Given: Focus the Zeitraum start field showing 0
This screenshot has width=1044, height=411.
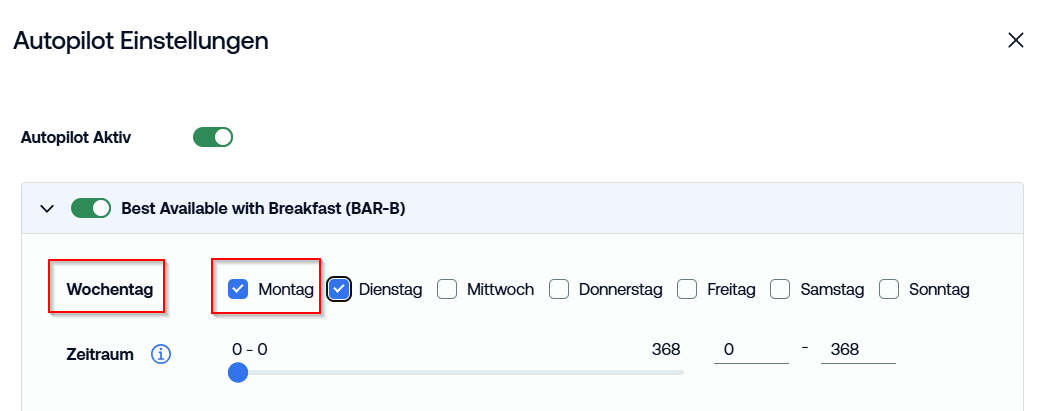Looking at the screenshot, I should coord(751,350).
